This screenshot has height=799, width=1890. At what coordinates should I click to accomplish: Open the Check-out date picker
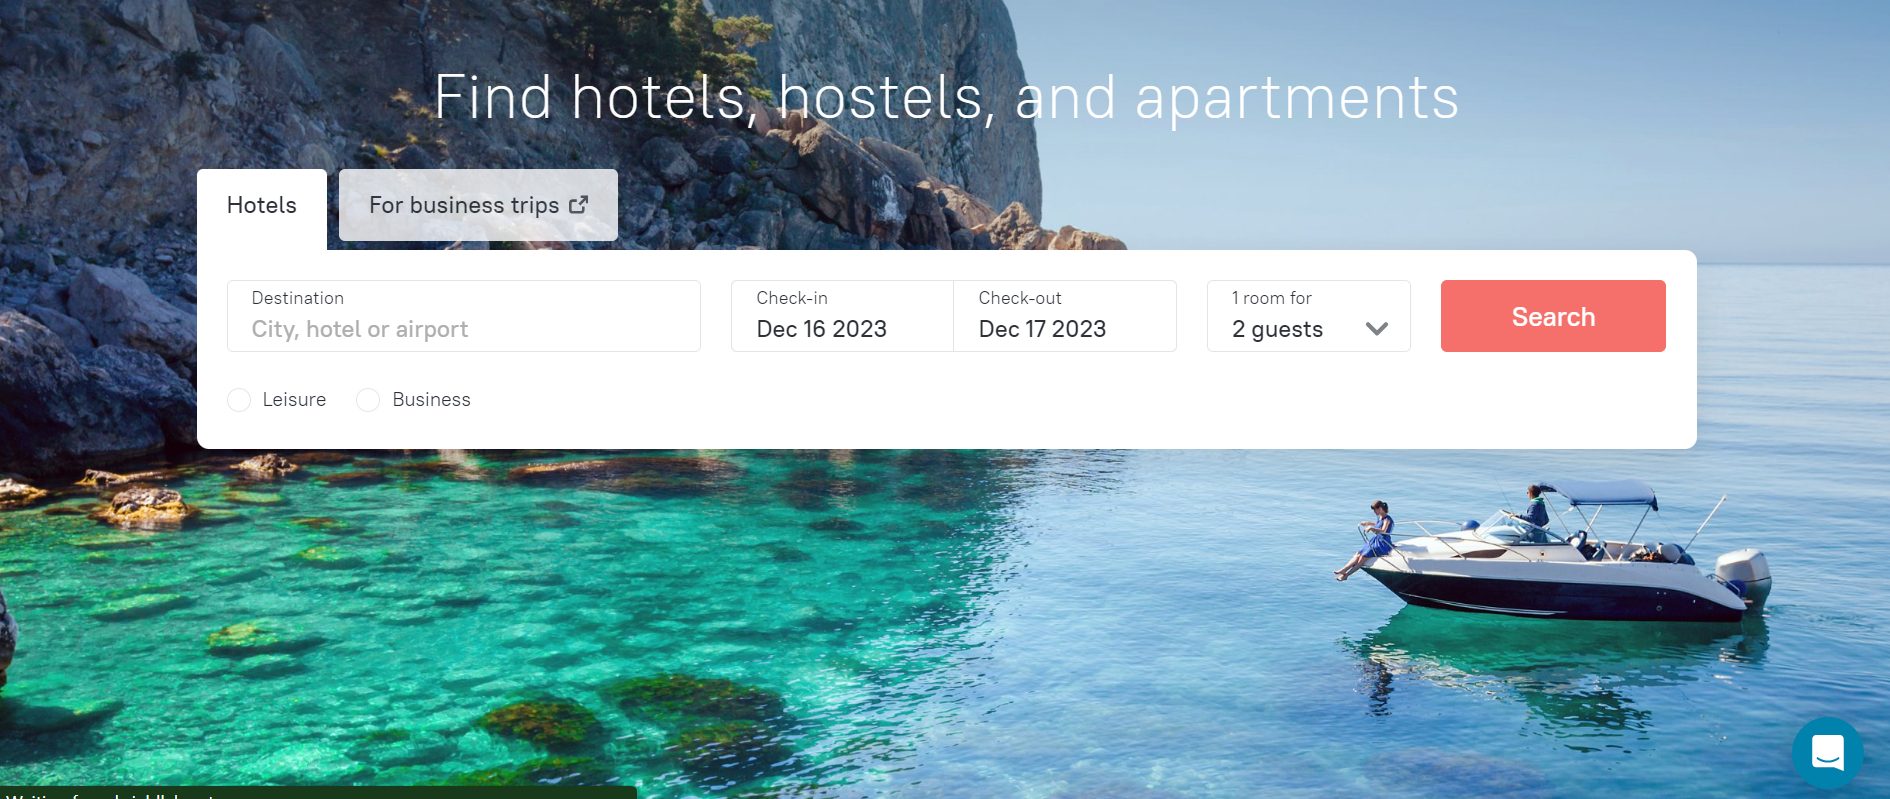tap(1065, 316)
